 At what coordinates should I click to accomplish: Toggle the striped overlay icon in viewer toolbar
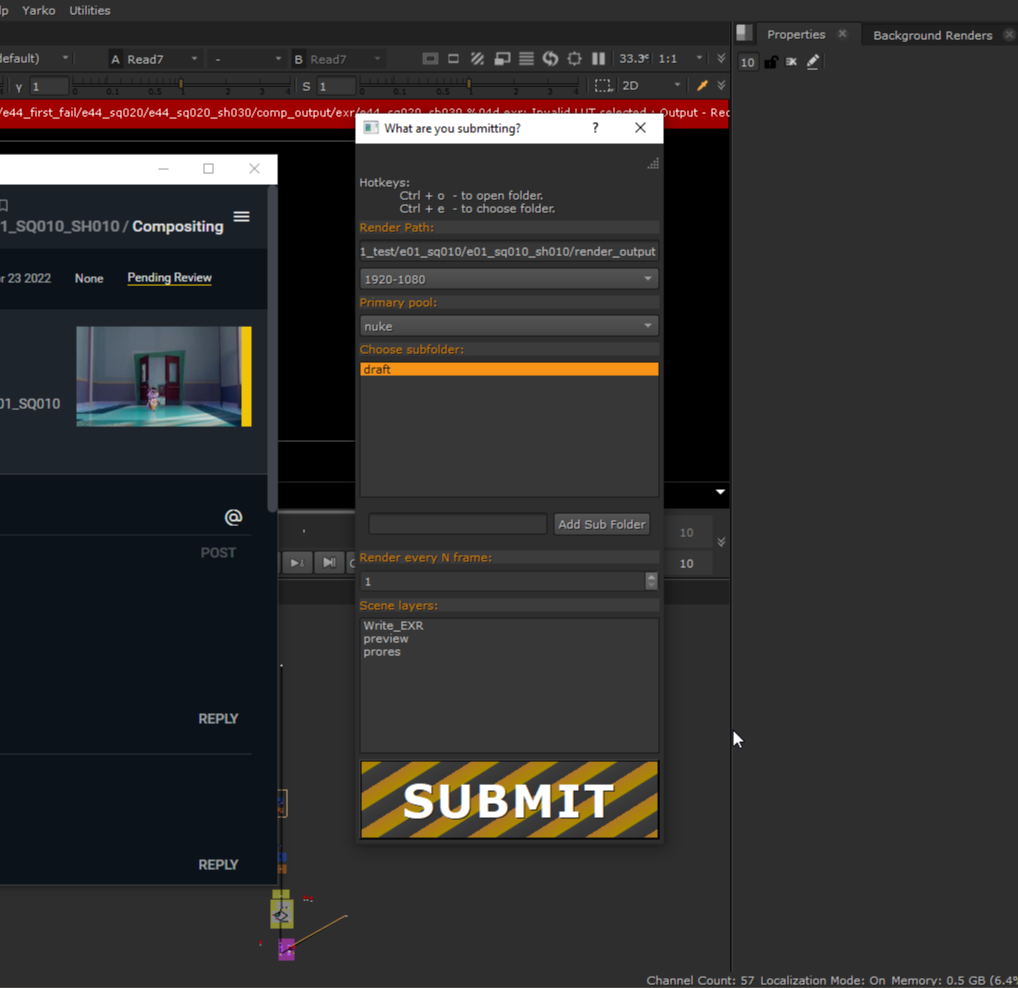(x=477, y=59)
